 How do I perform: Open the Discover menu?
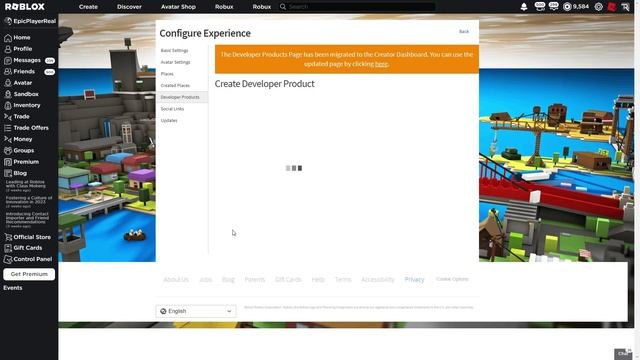[129, 7]
